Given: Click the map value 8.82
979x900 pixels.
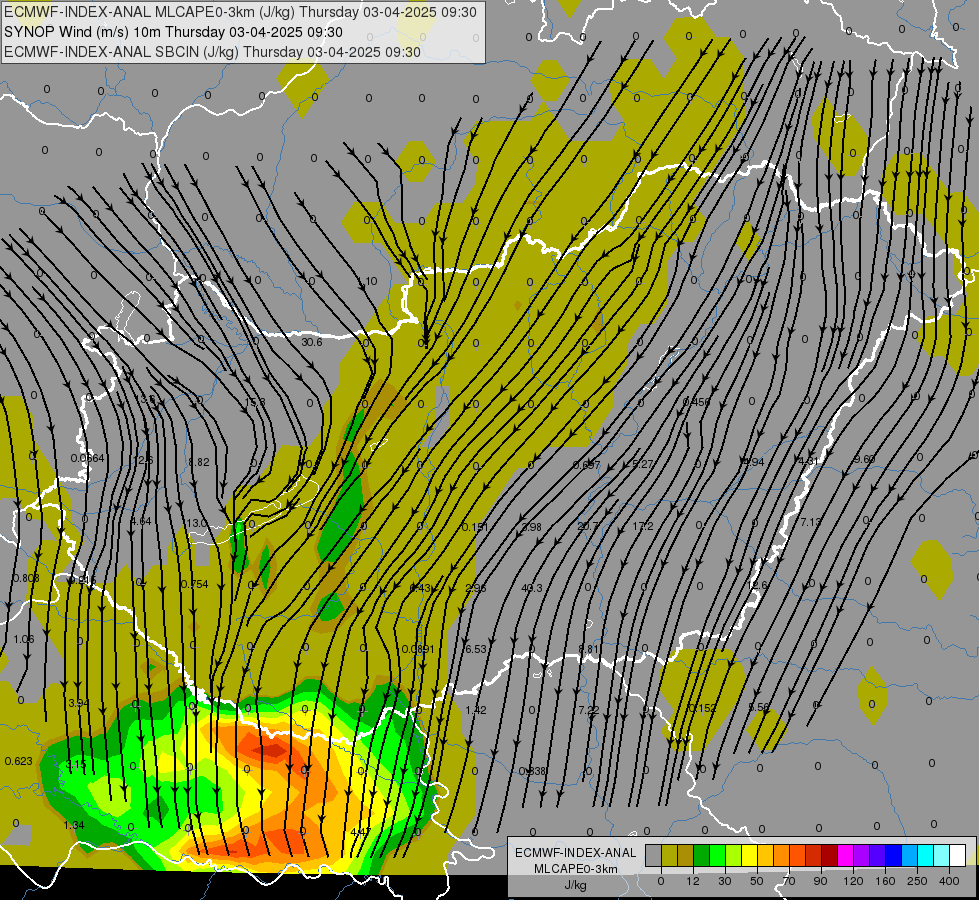Looking at the screenshot, I should pos(199,462).
